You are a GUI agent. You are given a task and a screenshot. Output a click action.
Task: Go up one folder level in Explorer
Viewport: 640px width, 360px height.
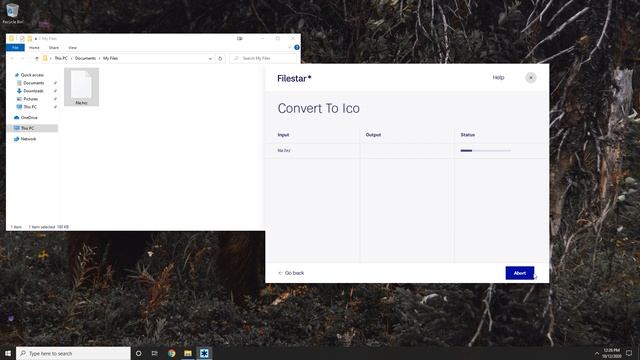37,58
